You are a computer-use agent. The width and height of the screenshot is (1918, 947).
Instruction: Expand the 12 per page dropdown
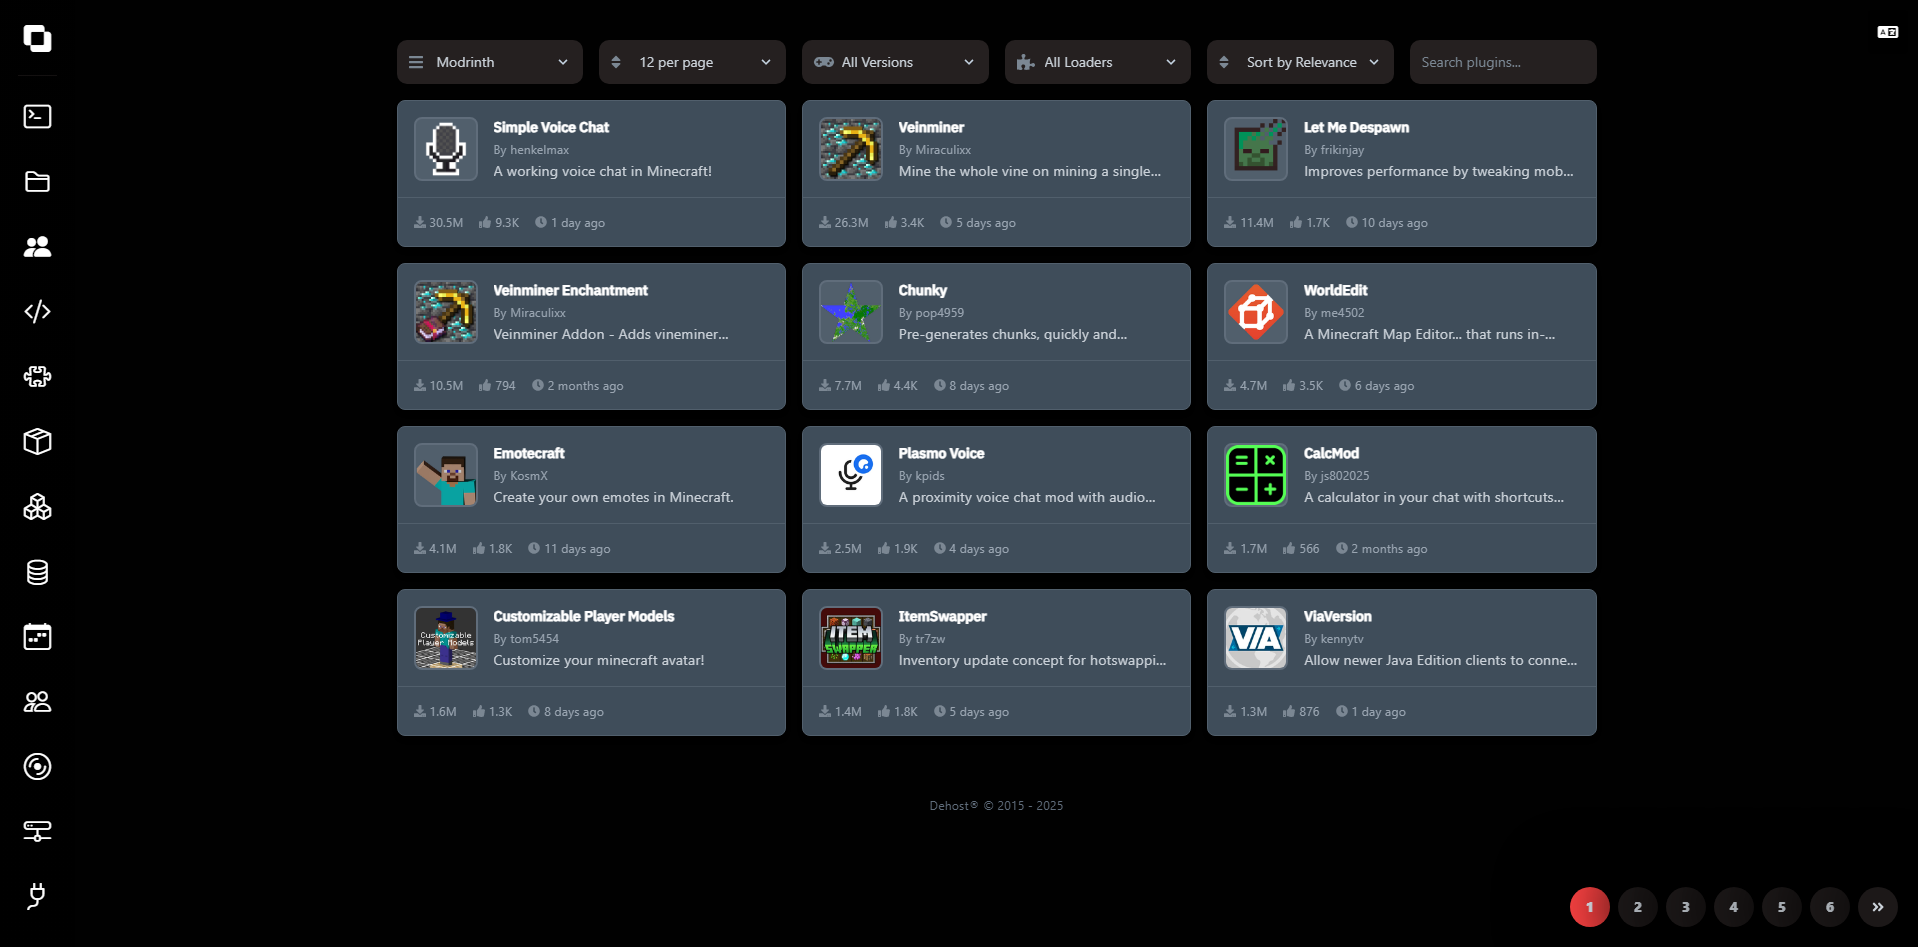691,62
